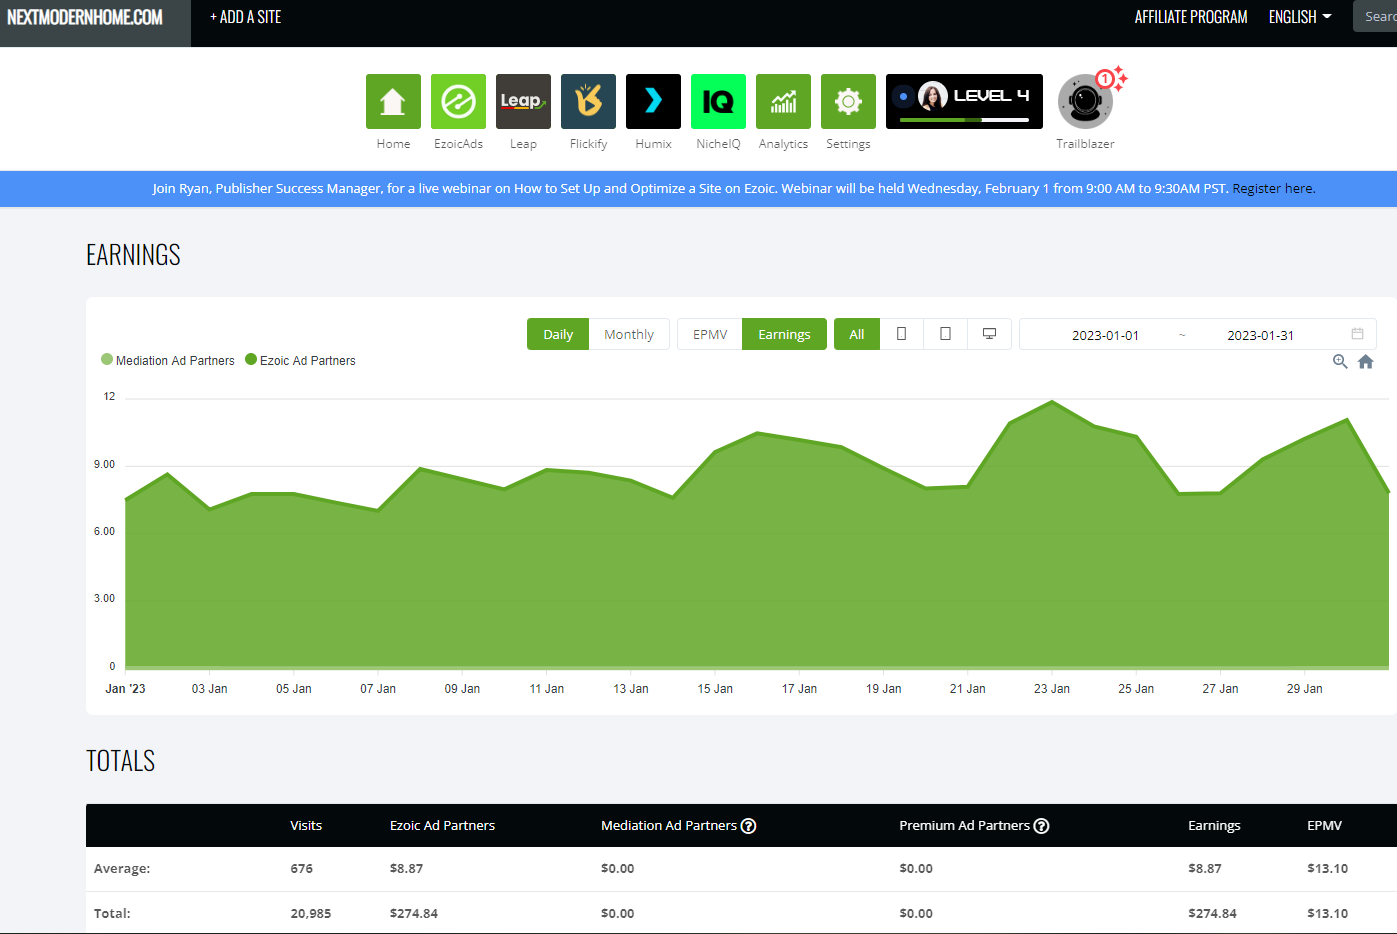Open the Home dashboard icon
1397x934 pixels.
[x=393, y=101]
